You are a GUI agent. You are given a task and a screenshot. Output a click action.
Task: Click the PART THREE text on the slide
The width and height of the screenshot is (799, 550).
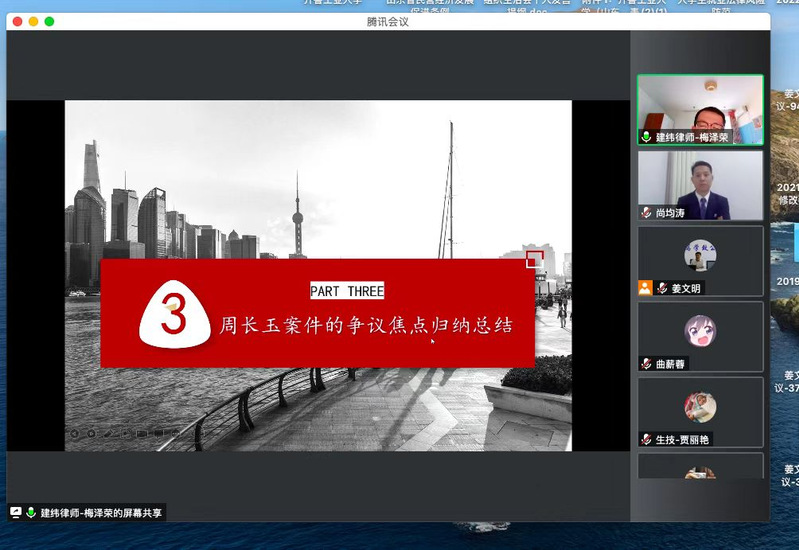pos(347,291)
